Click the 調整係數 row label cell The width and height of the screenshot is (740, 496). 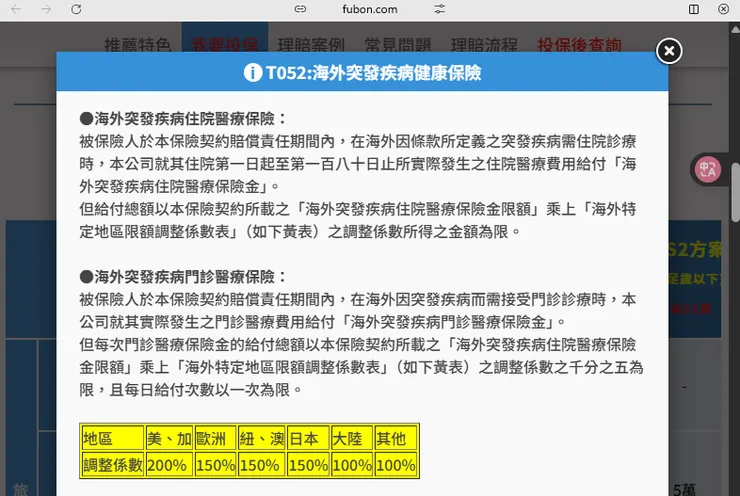(112, 465)
